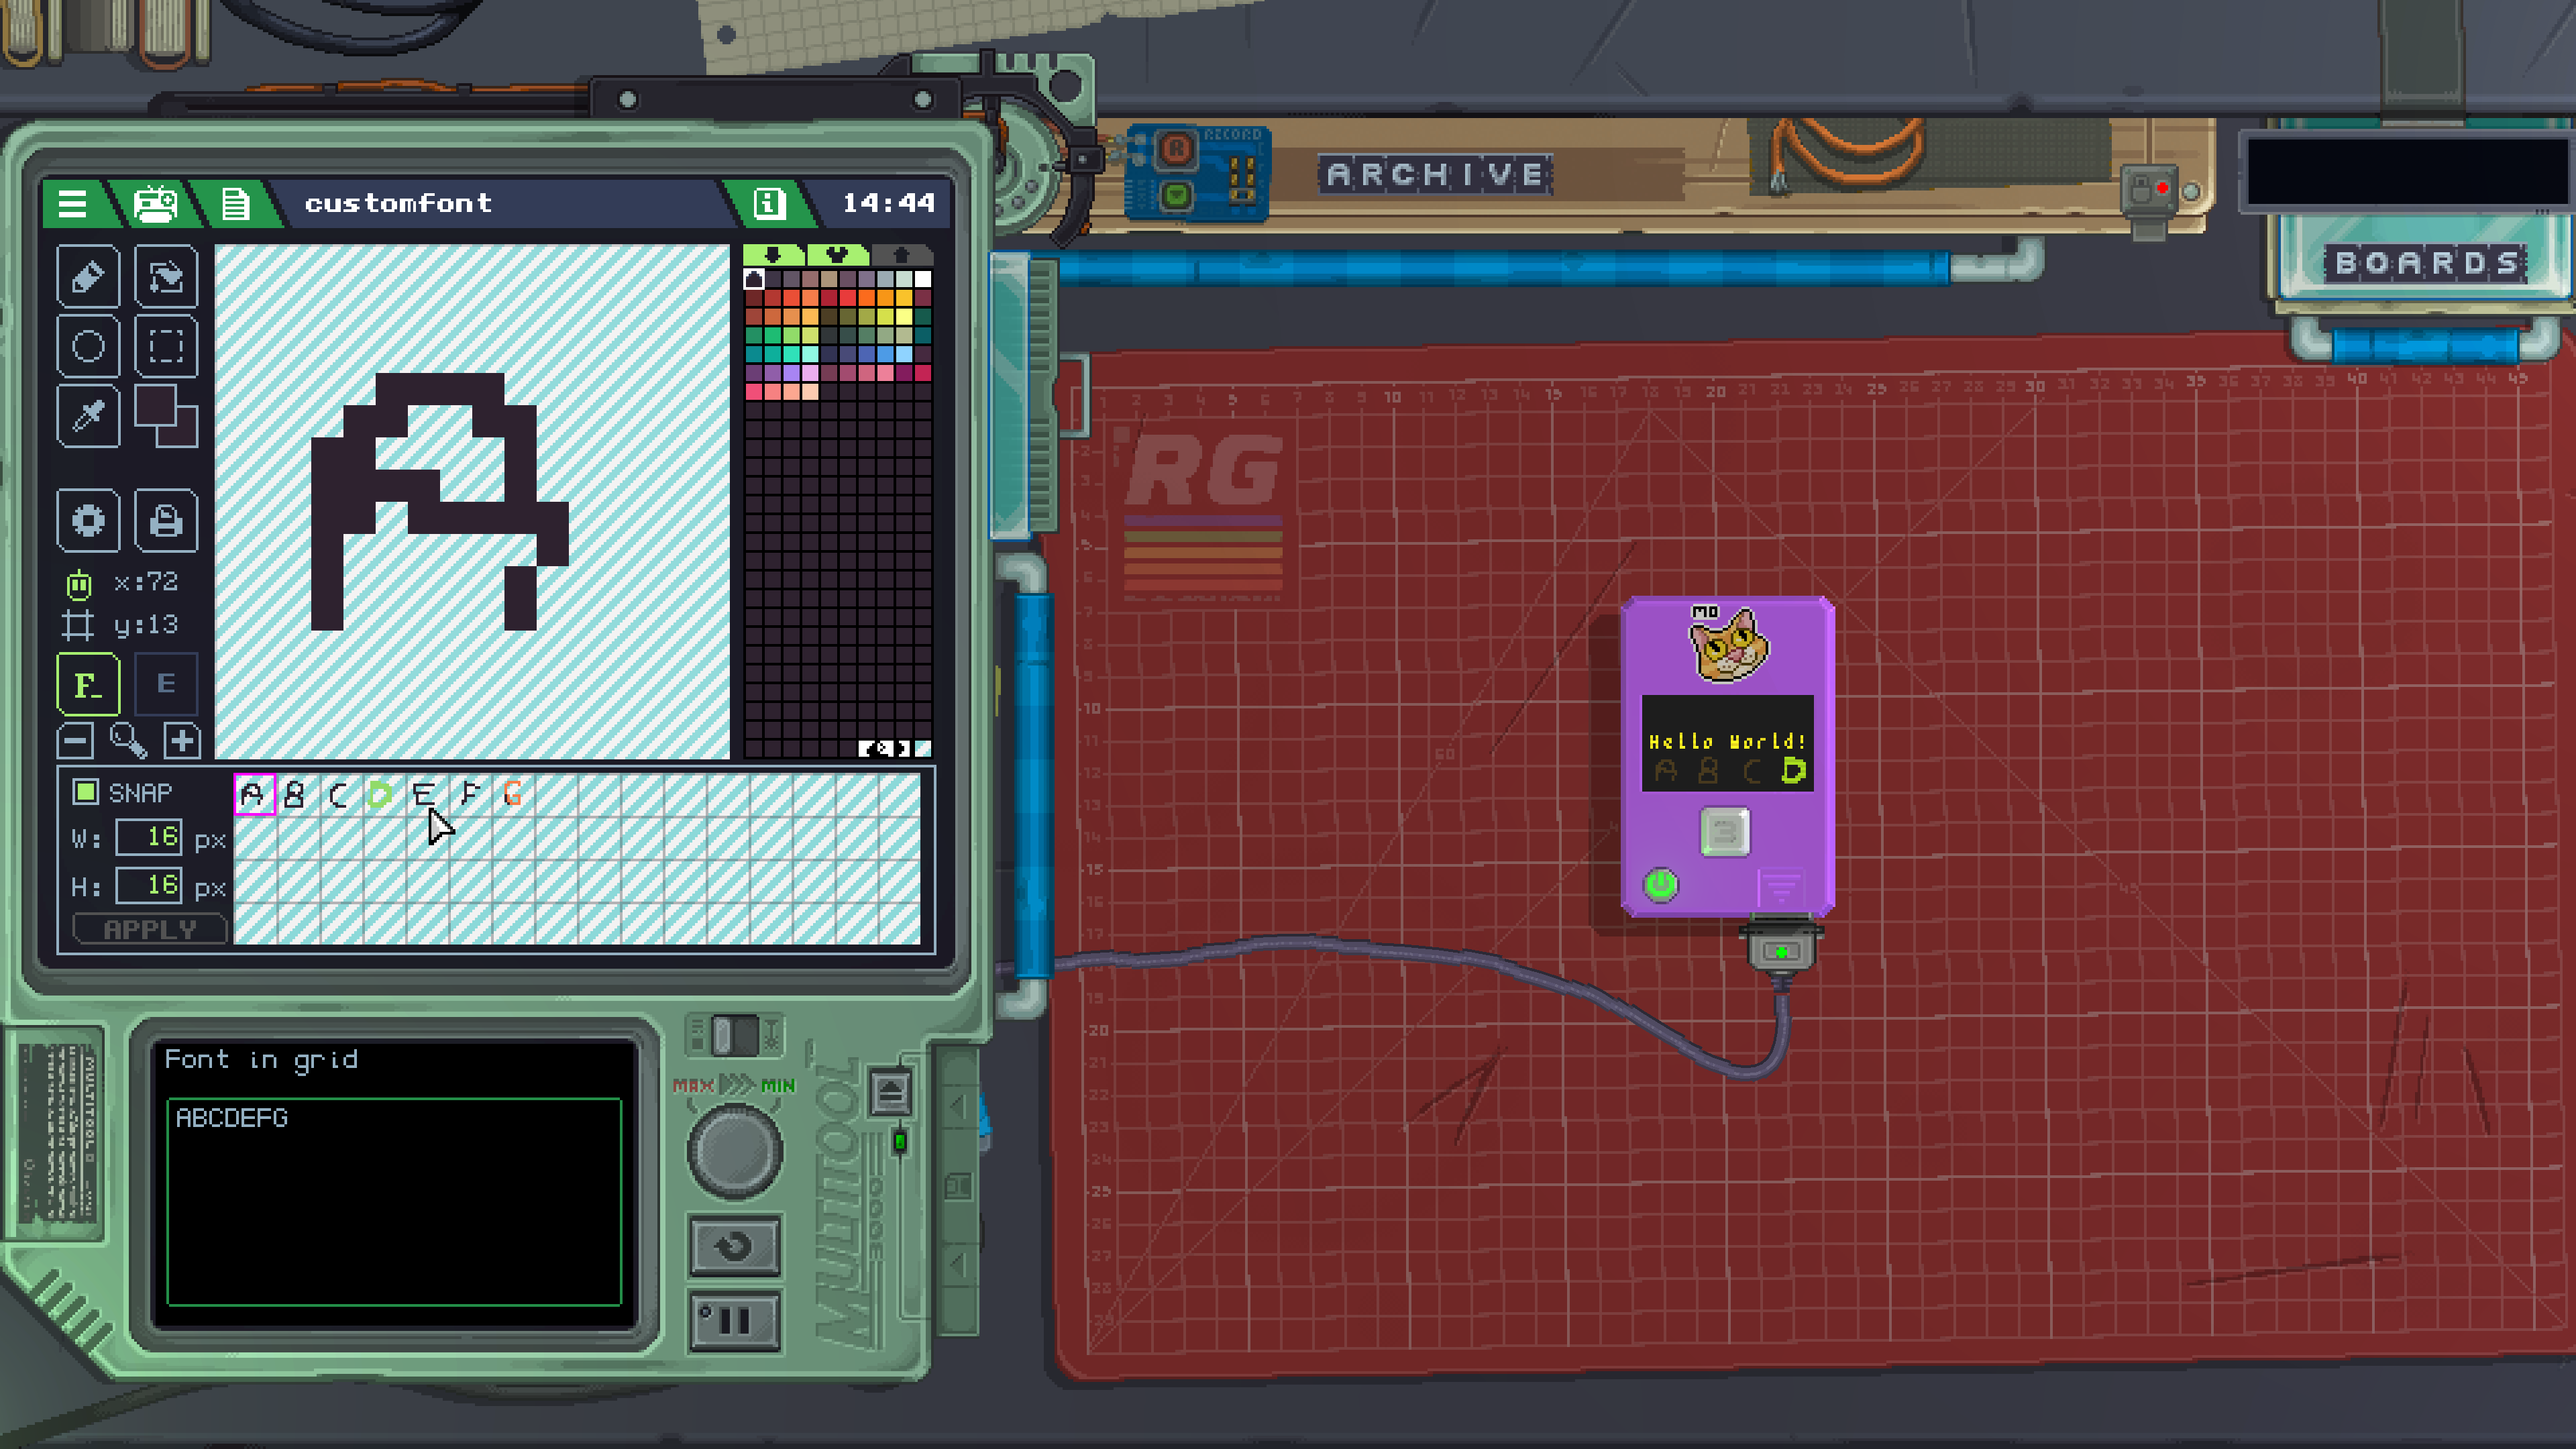The width and height of the screenshot is (2576, 1449).
Task: Open the info icon in header
Action: pos(768,203)
